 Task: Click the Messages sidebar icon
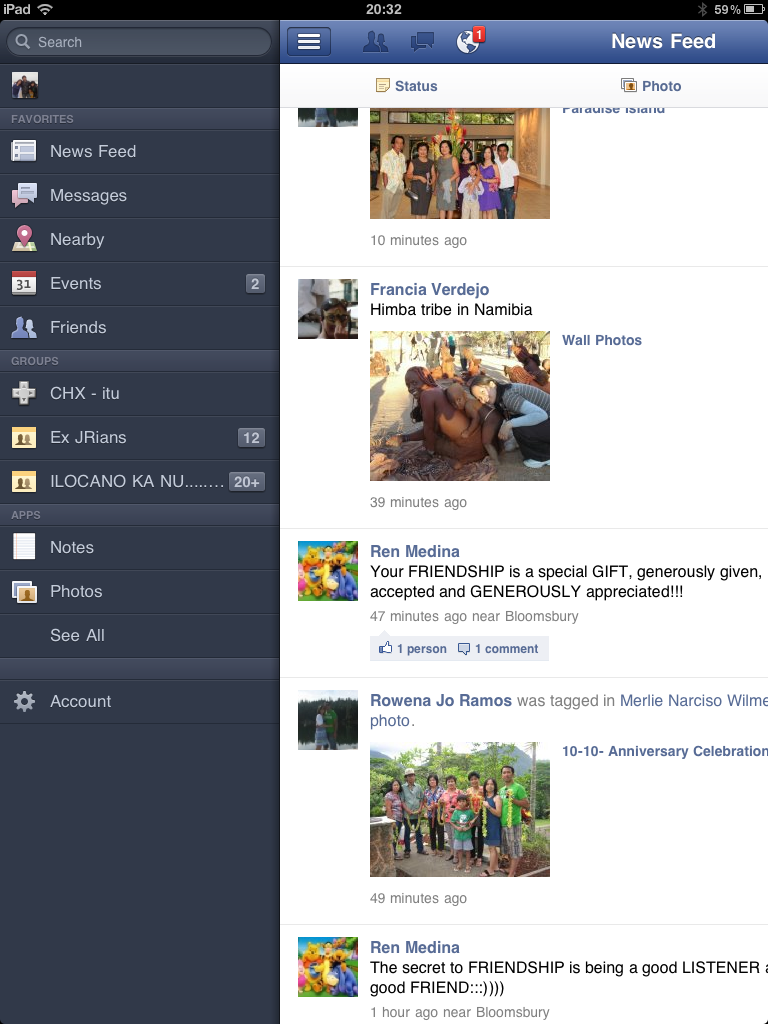(24, 195)
